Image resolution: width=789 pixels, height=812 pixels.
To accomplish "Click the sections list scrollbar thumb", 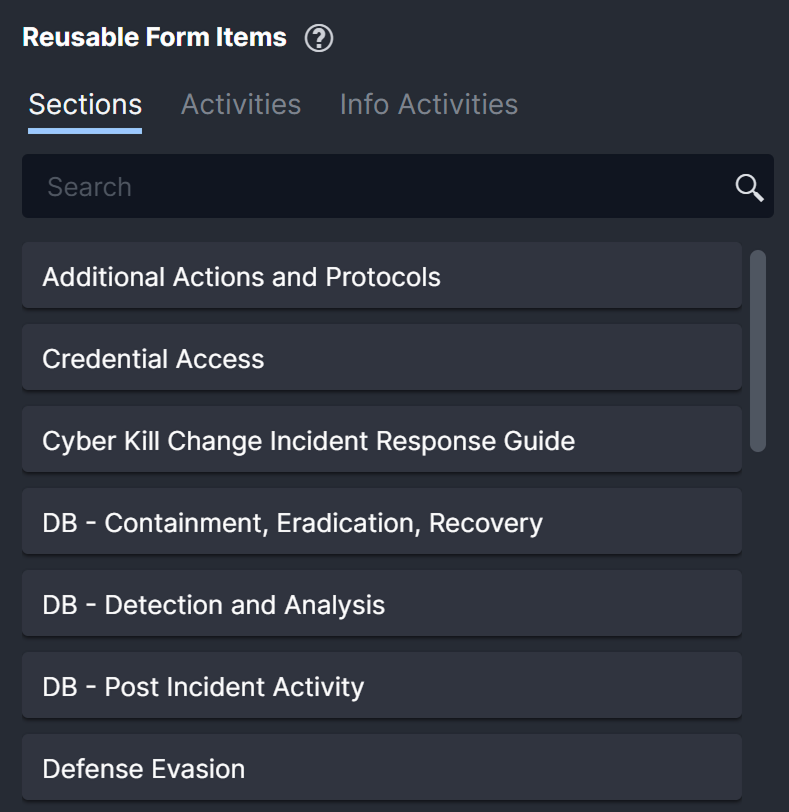I will (x=758, y=350).
